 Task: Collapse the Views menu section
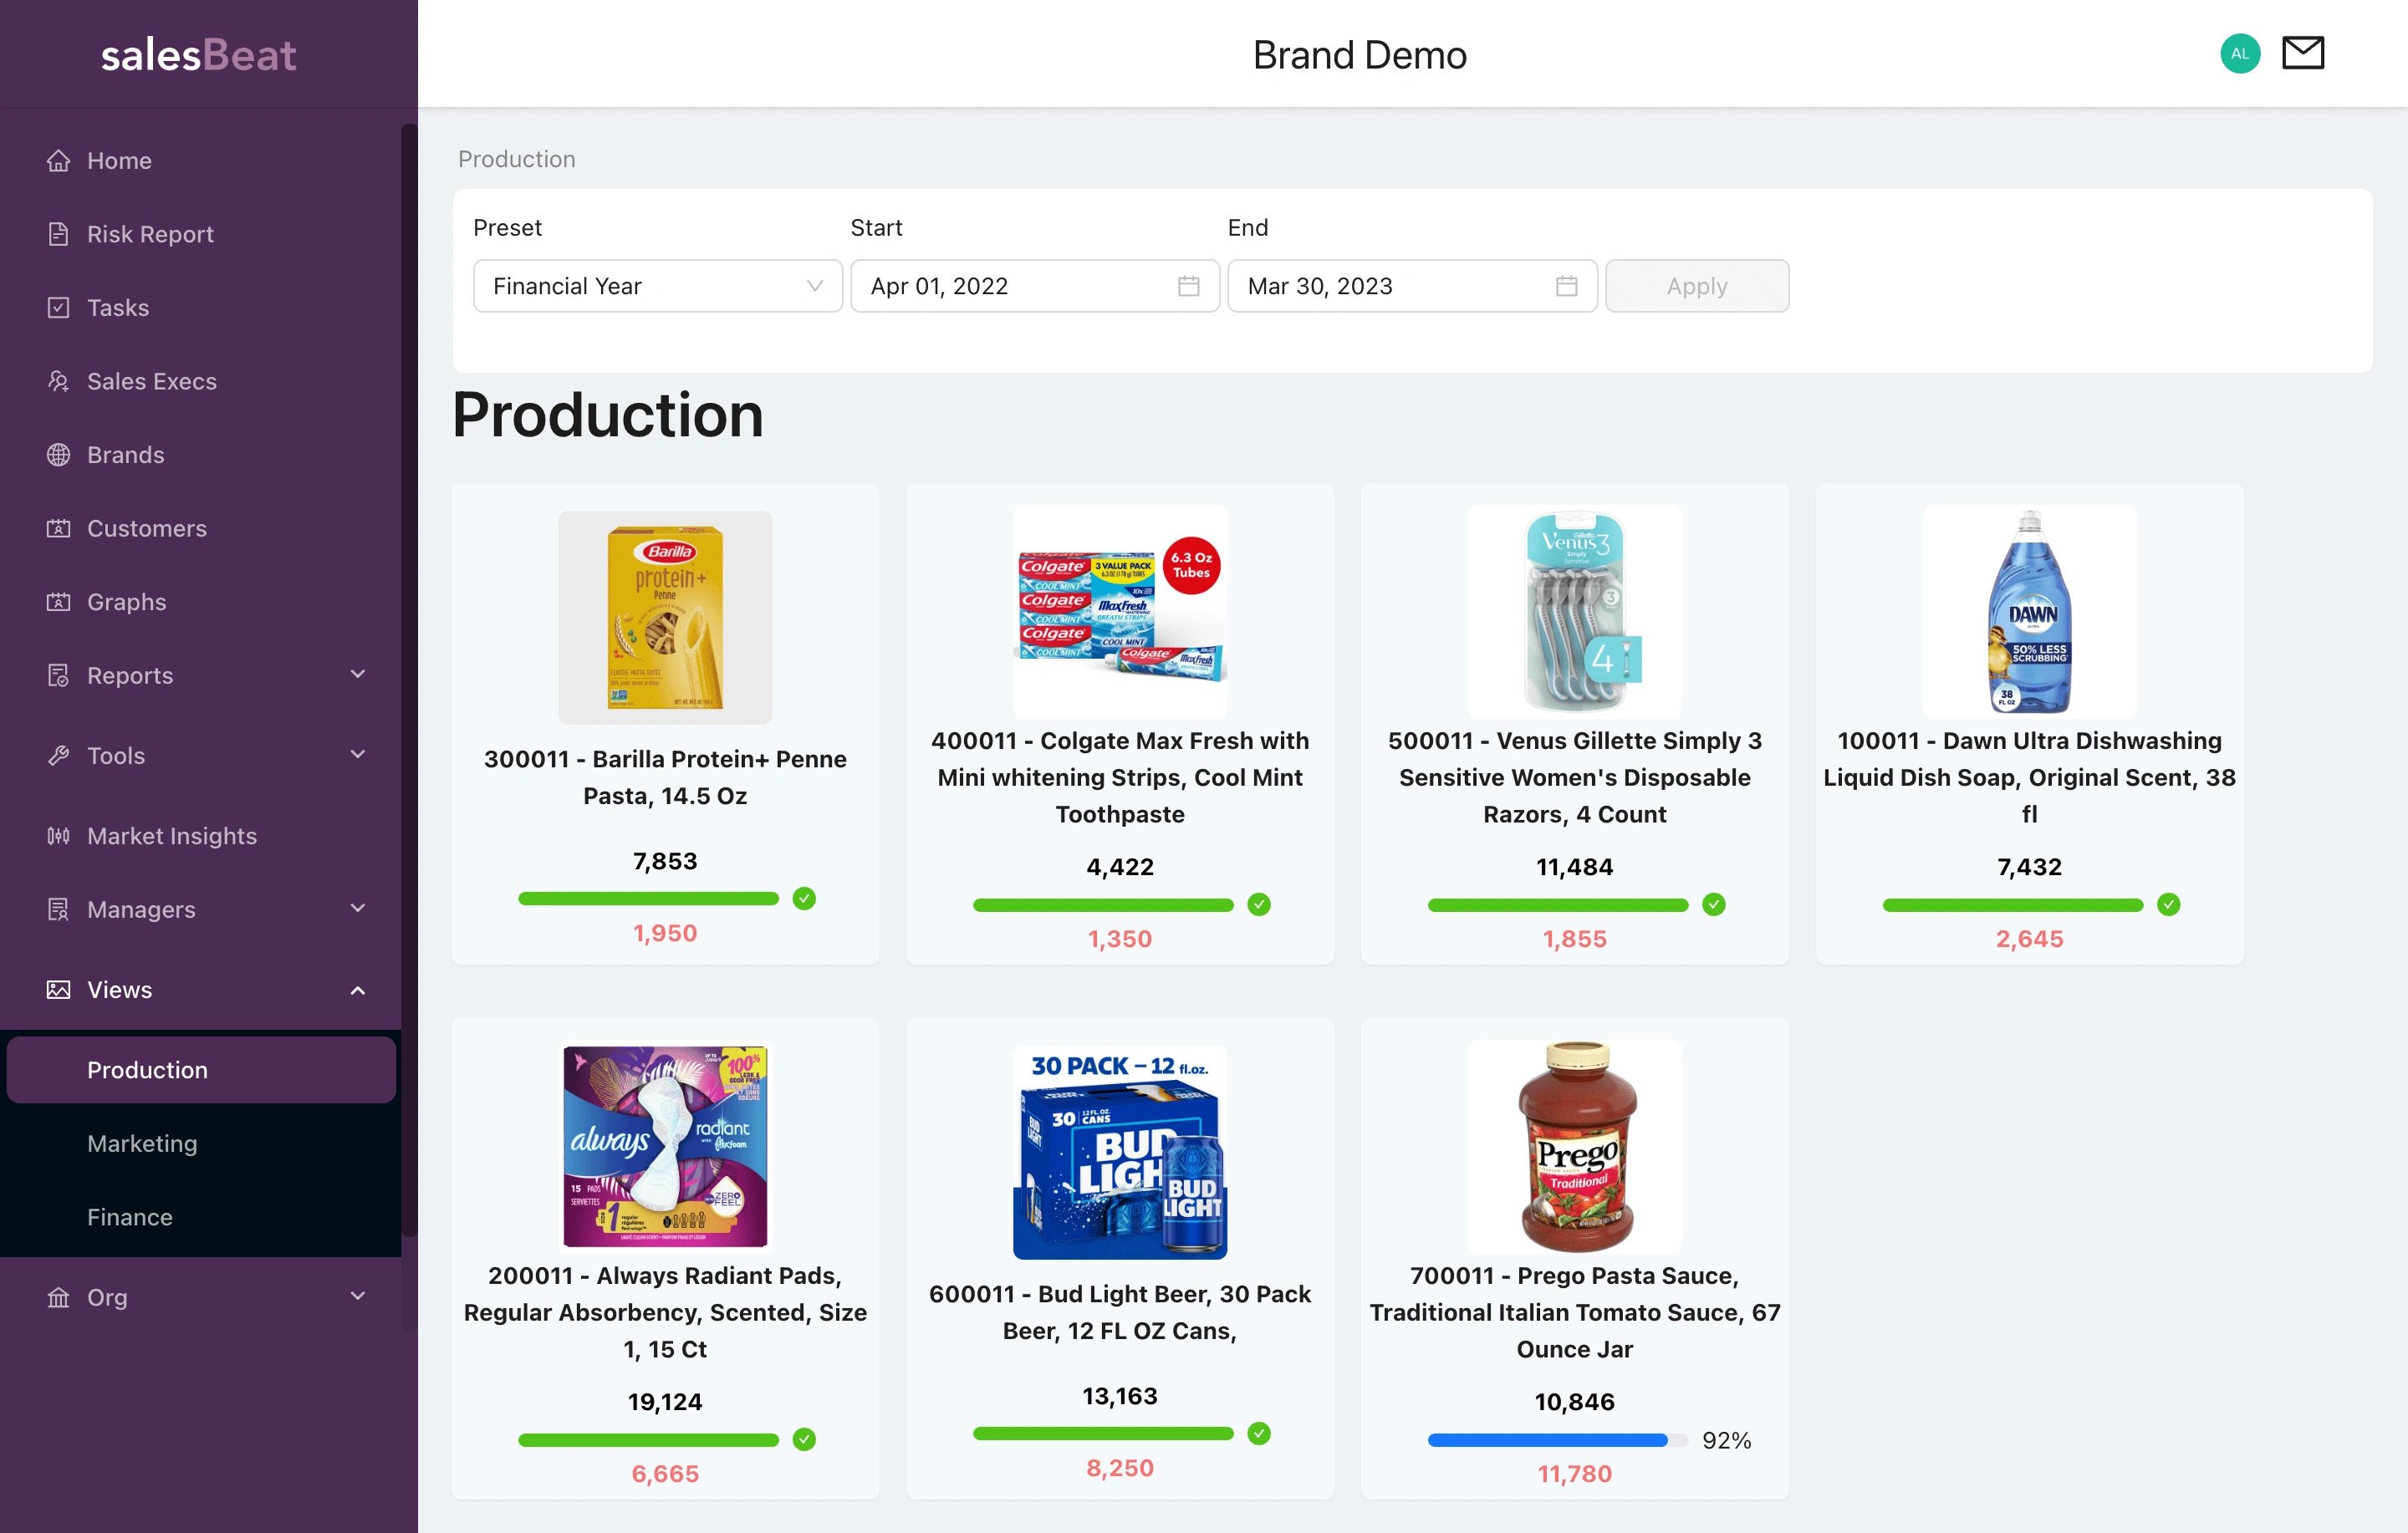(x=357, y=990)
